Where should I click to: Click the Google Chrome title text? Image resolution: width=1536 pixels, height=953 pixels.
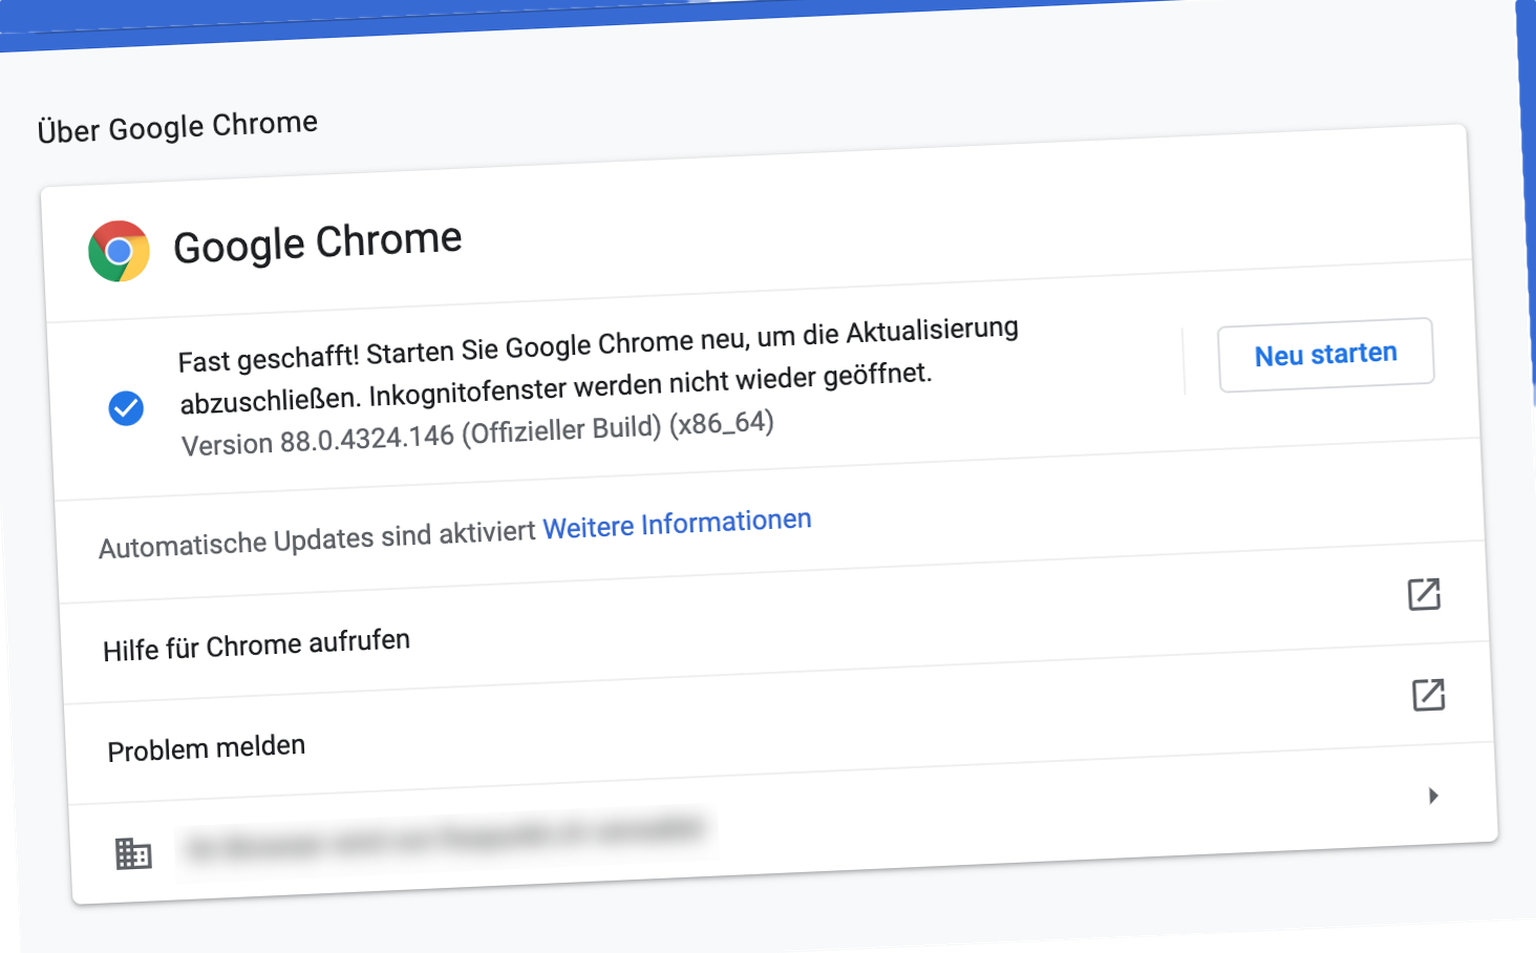pos(317,243)
